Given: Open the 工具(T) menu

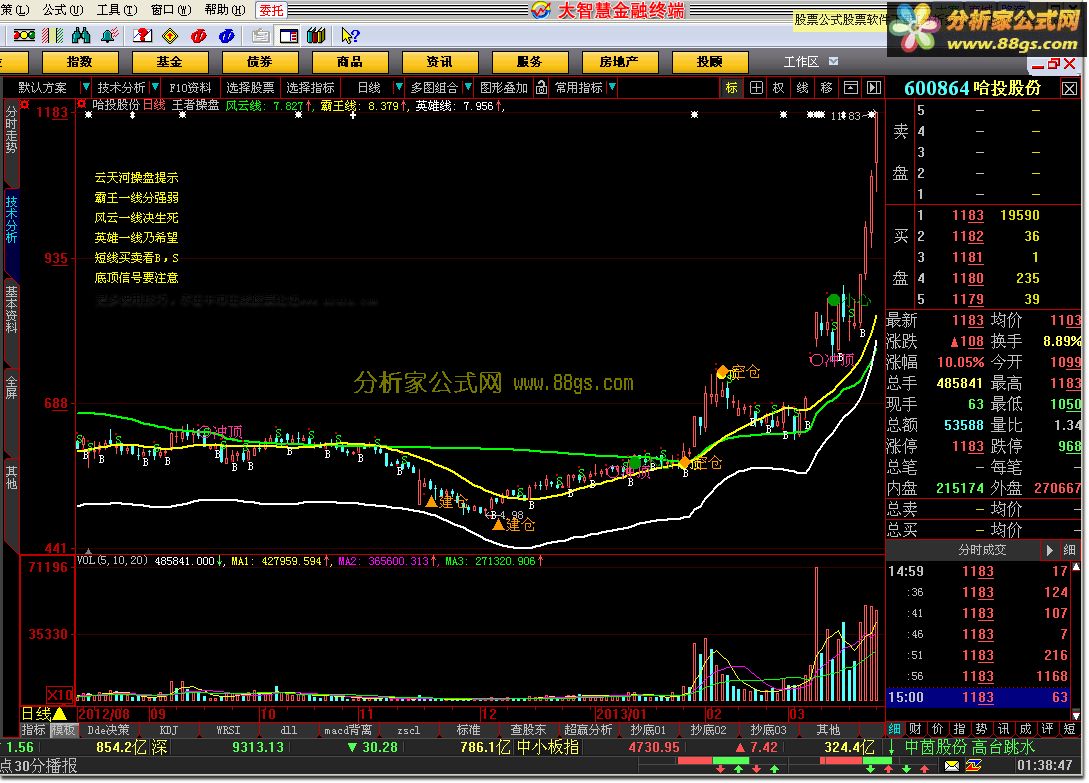Looking at the screenshot, I should 117,10.
